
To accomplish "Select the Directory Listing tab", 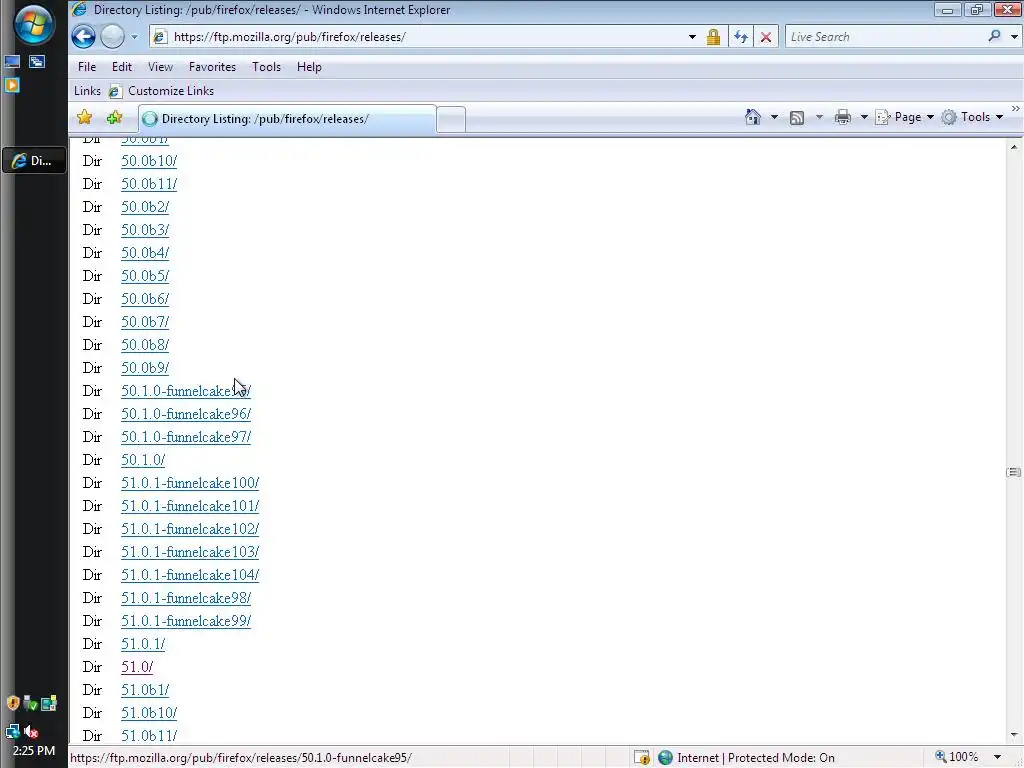I will click(x=287, y=119).
